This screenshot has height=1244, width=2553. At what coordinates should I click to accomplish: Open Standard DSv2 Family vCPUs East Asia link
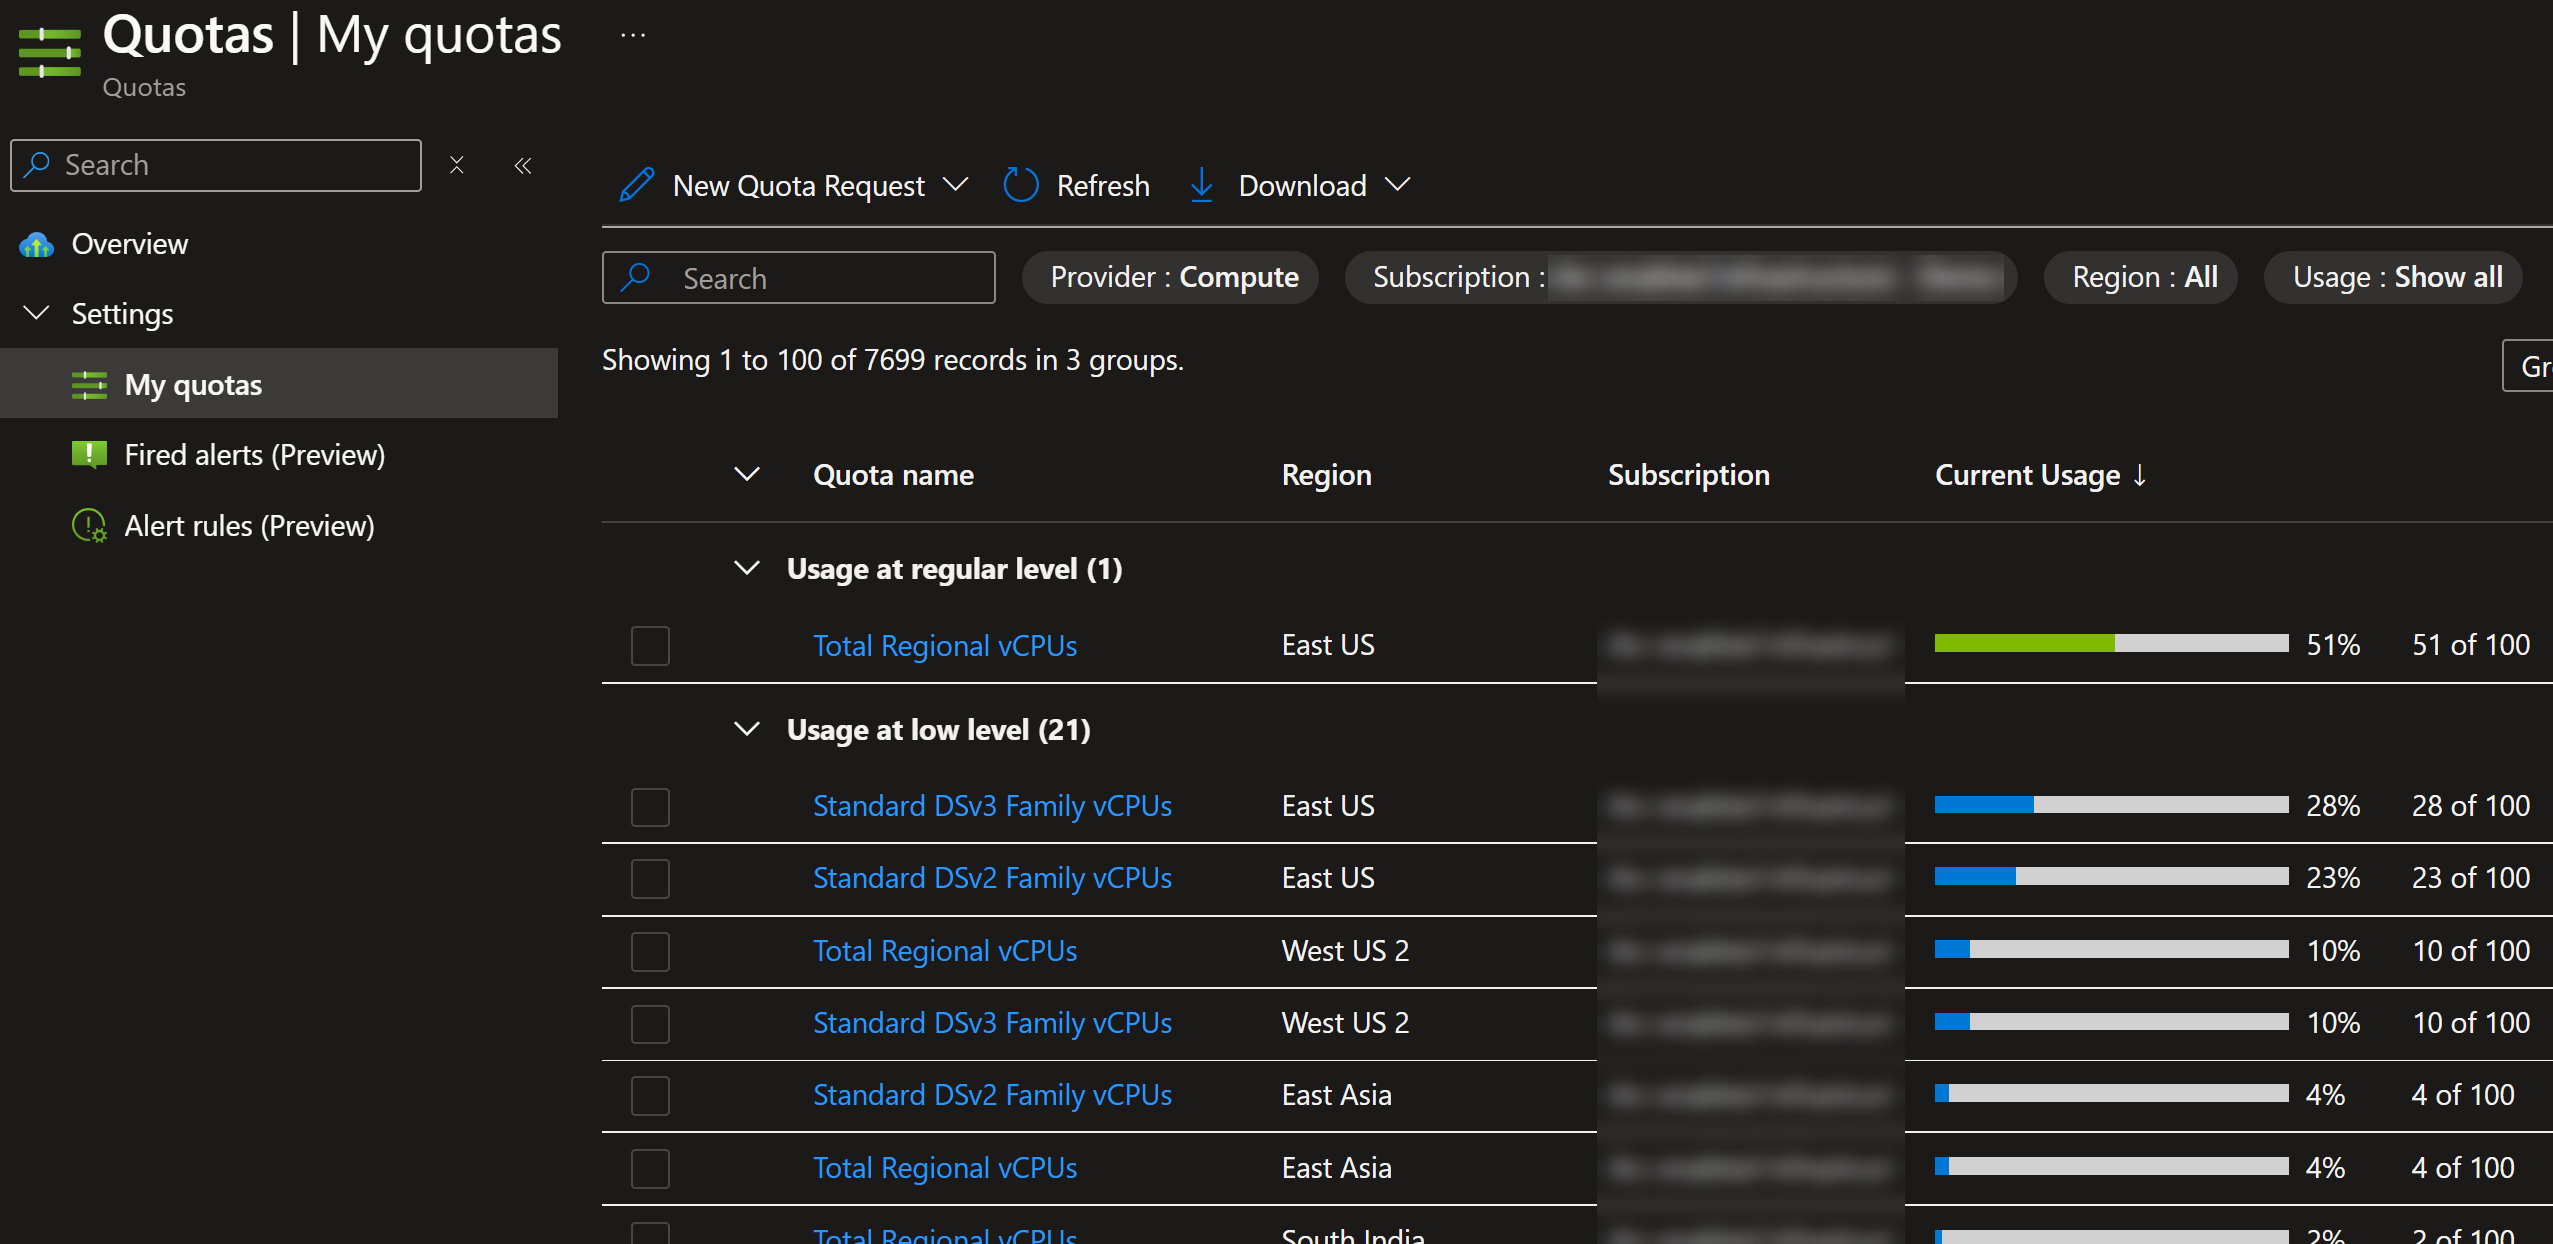[992, 1095]
